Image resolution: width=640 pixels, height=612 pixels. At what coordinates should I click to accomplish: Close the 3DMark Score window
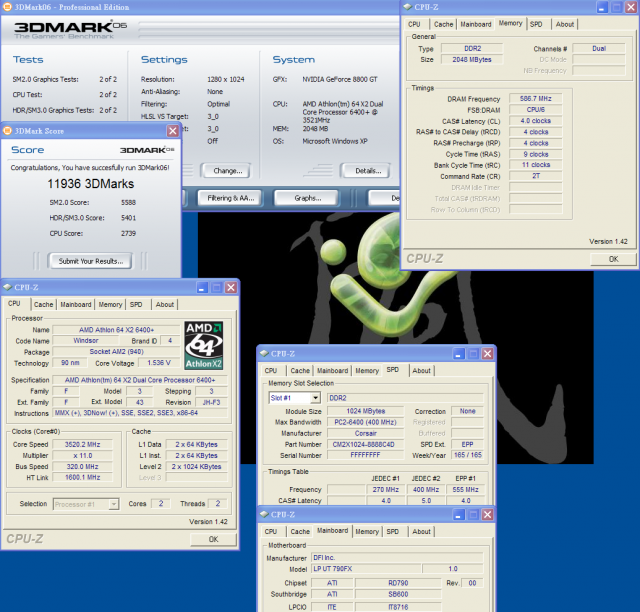pos(173,131)
